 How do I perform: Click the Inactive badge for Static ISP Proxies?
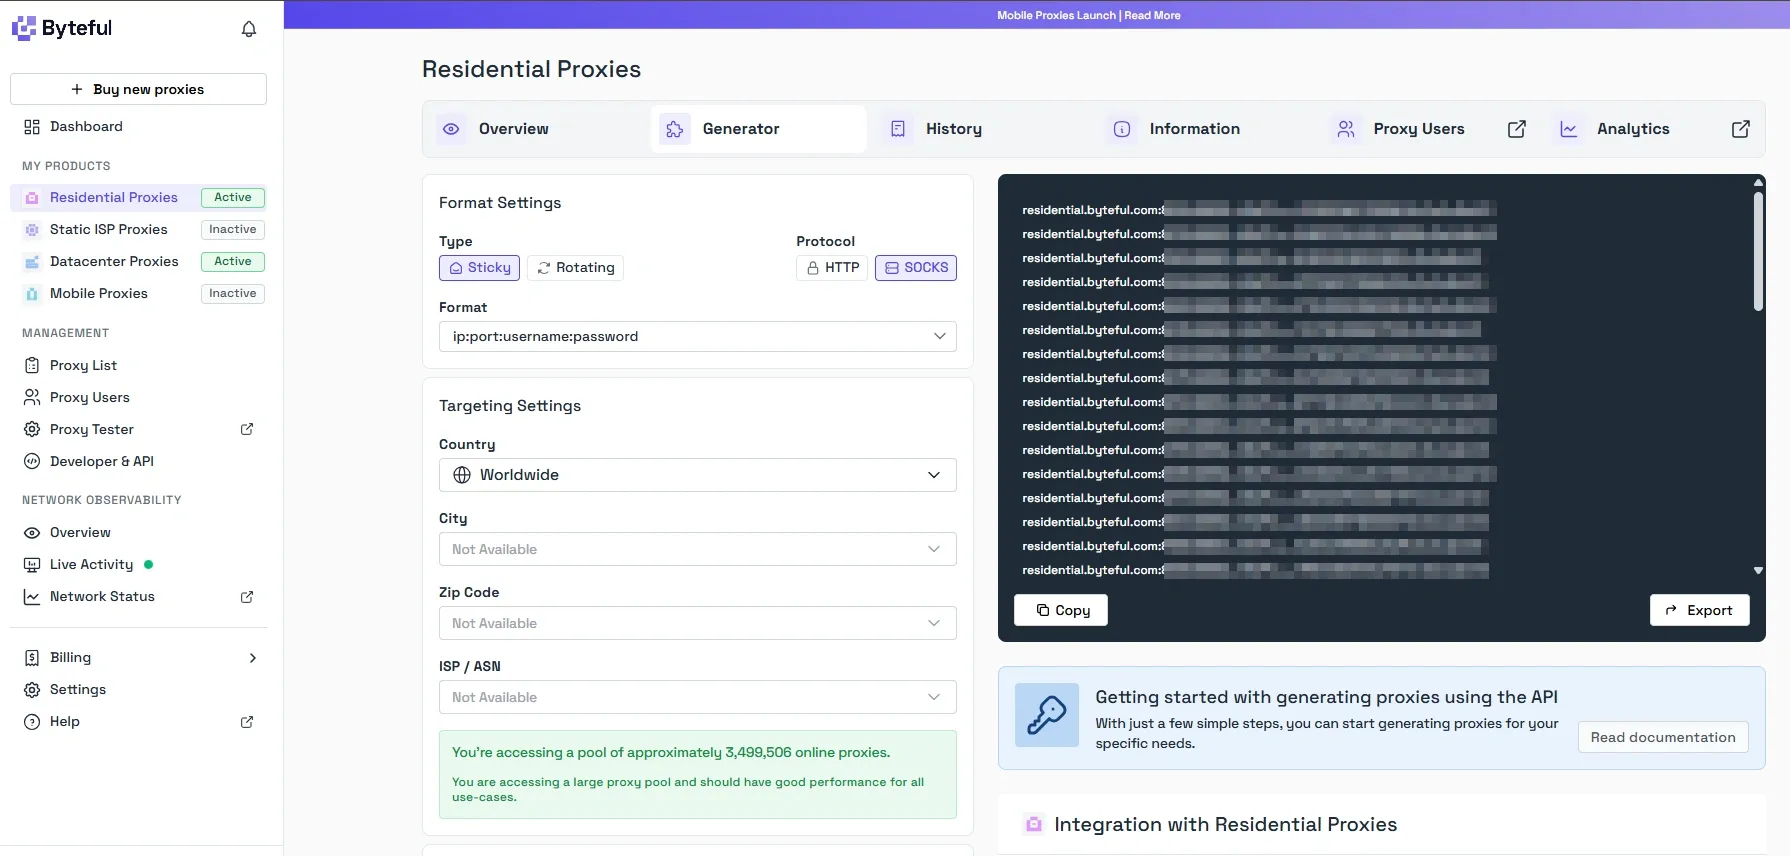tap(233, 230)
